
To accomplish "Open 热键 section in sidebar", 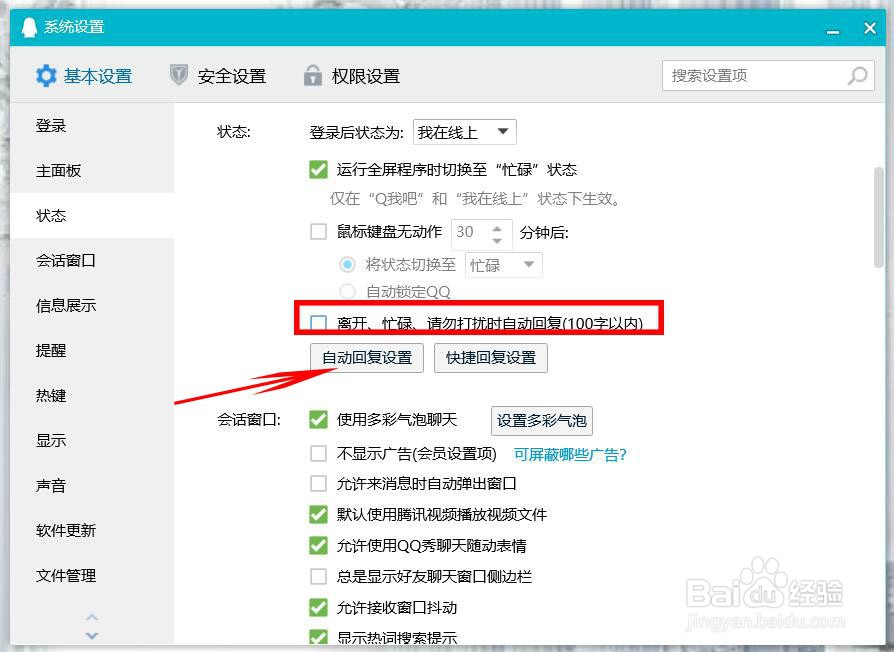I will pos(92,396).
